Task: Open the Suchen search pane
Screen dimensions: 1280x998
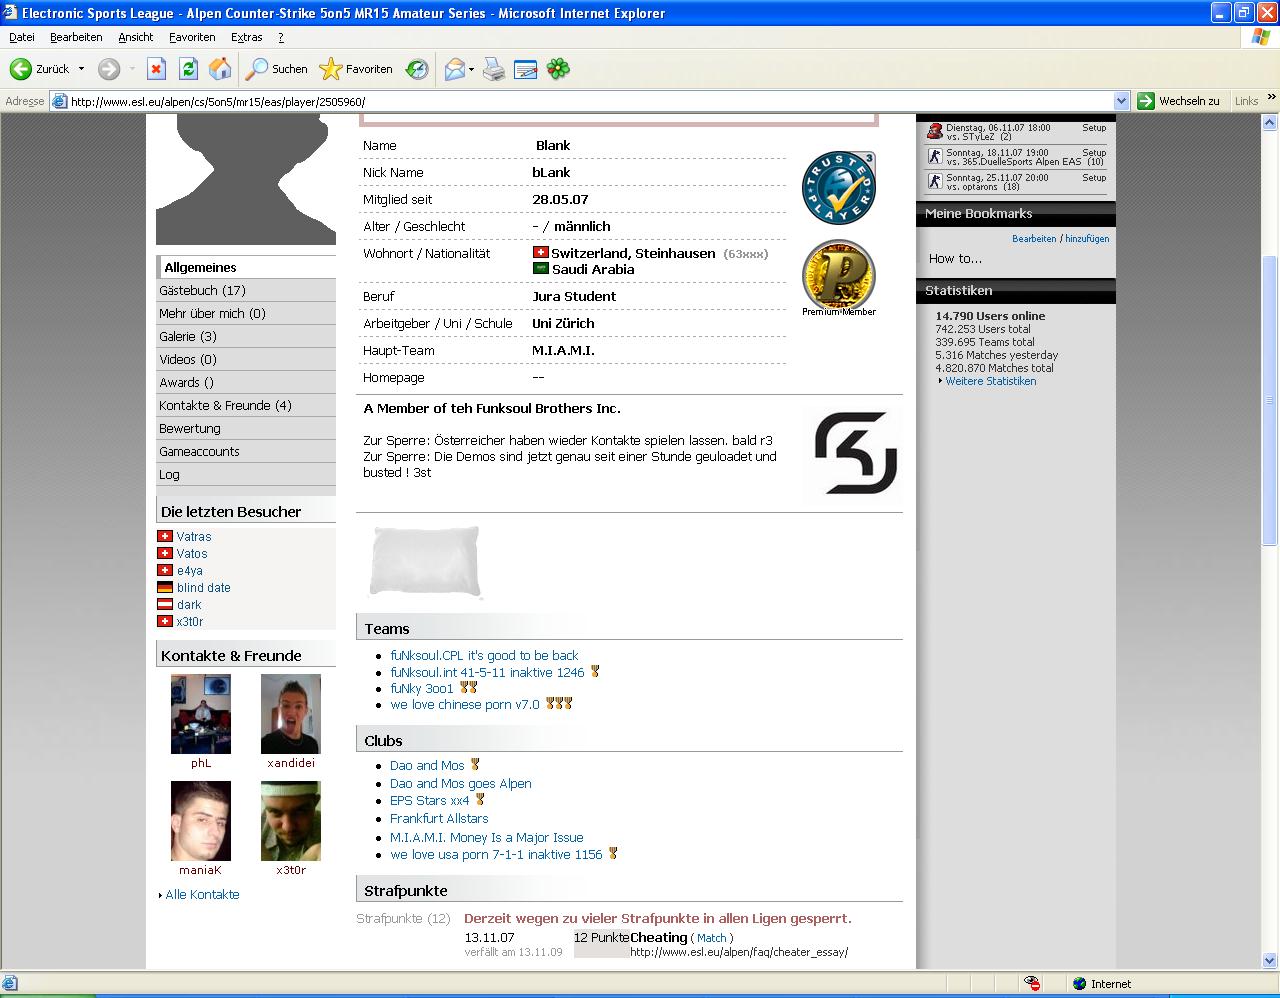Action: pos(277,69)
